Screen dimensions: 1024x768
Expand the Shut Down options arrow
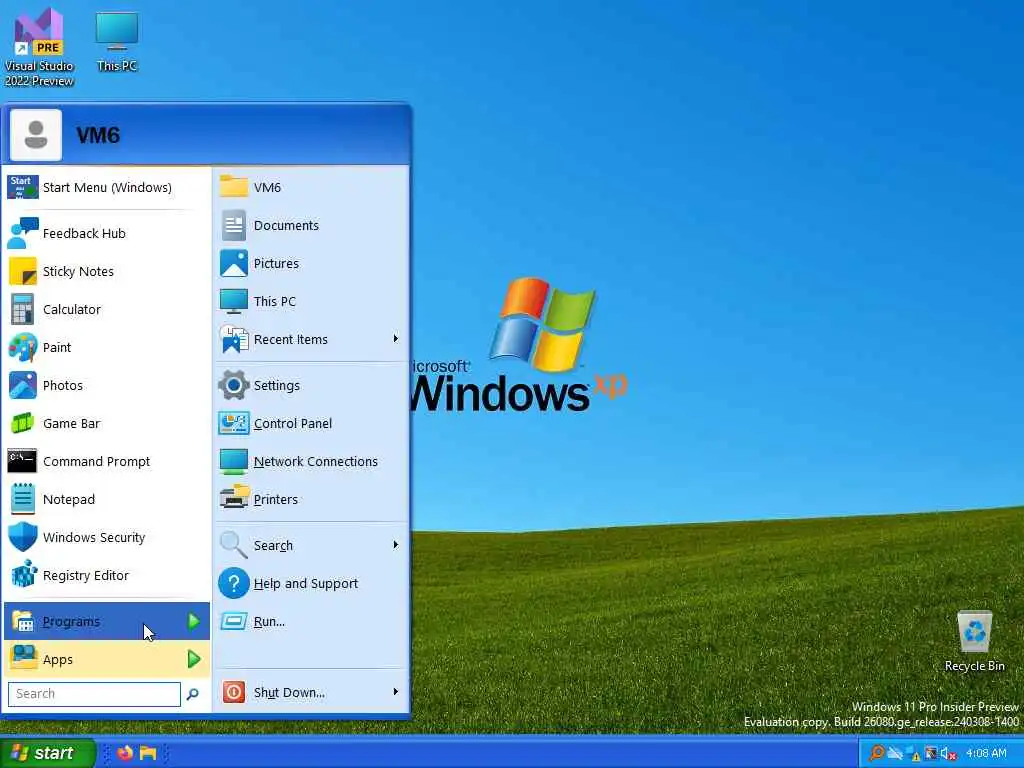coord(396,692)
